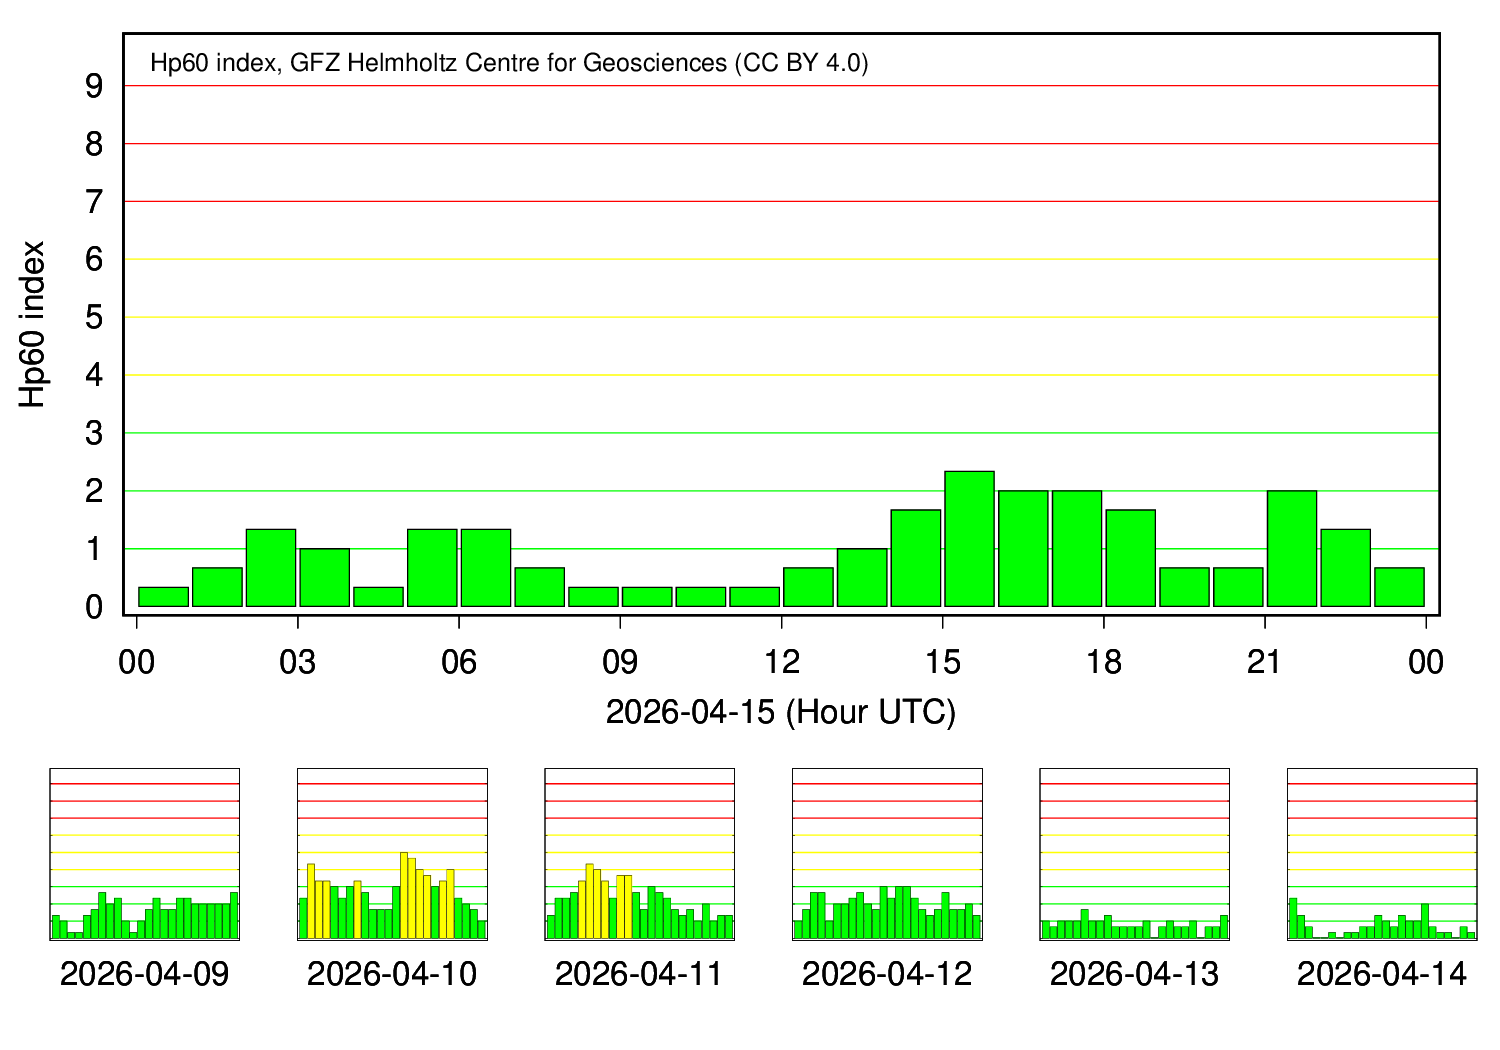Click the 2026-04-13 date label
This screenshot has height=1050, width=1500.
[x=1134, y=974]
